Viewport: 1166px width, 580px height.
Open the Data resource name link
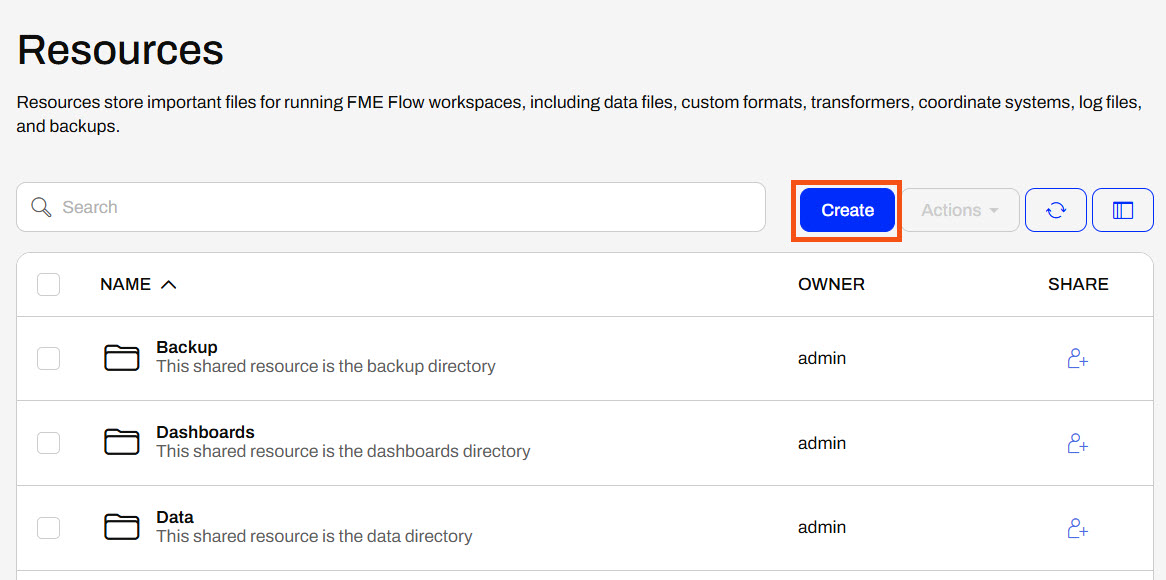point(175,517)
